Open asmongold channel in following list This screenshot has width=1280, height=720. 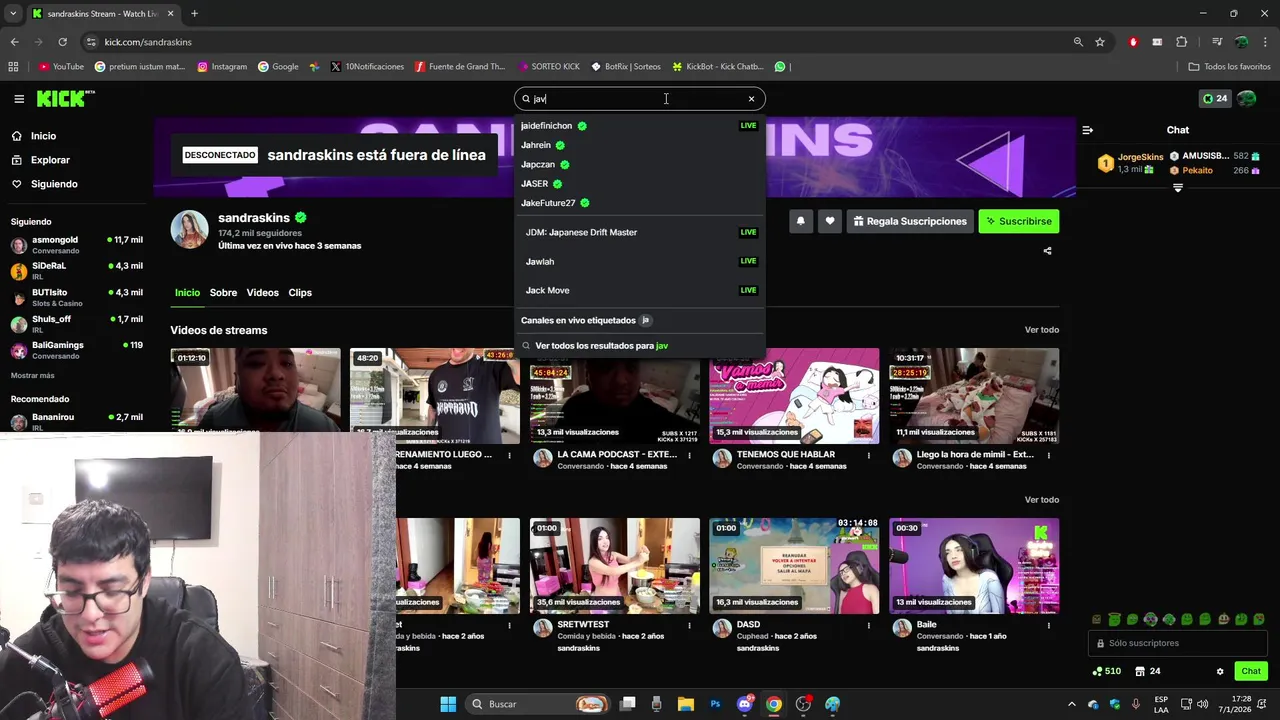(x=76, y=245)
